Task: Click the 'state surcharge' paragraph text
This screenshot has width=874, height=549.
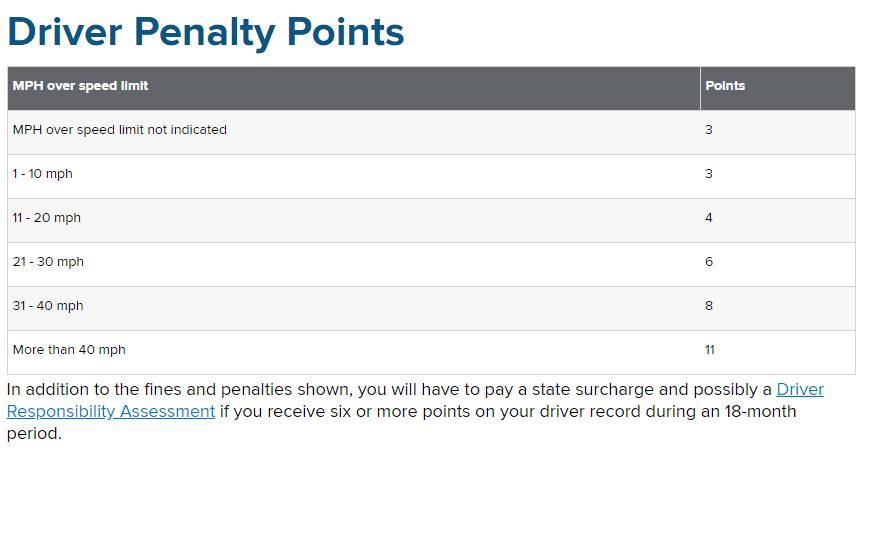Action: [592, 389]
